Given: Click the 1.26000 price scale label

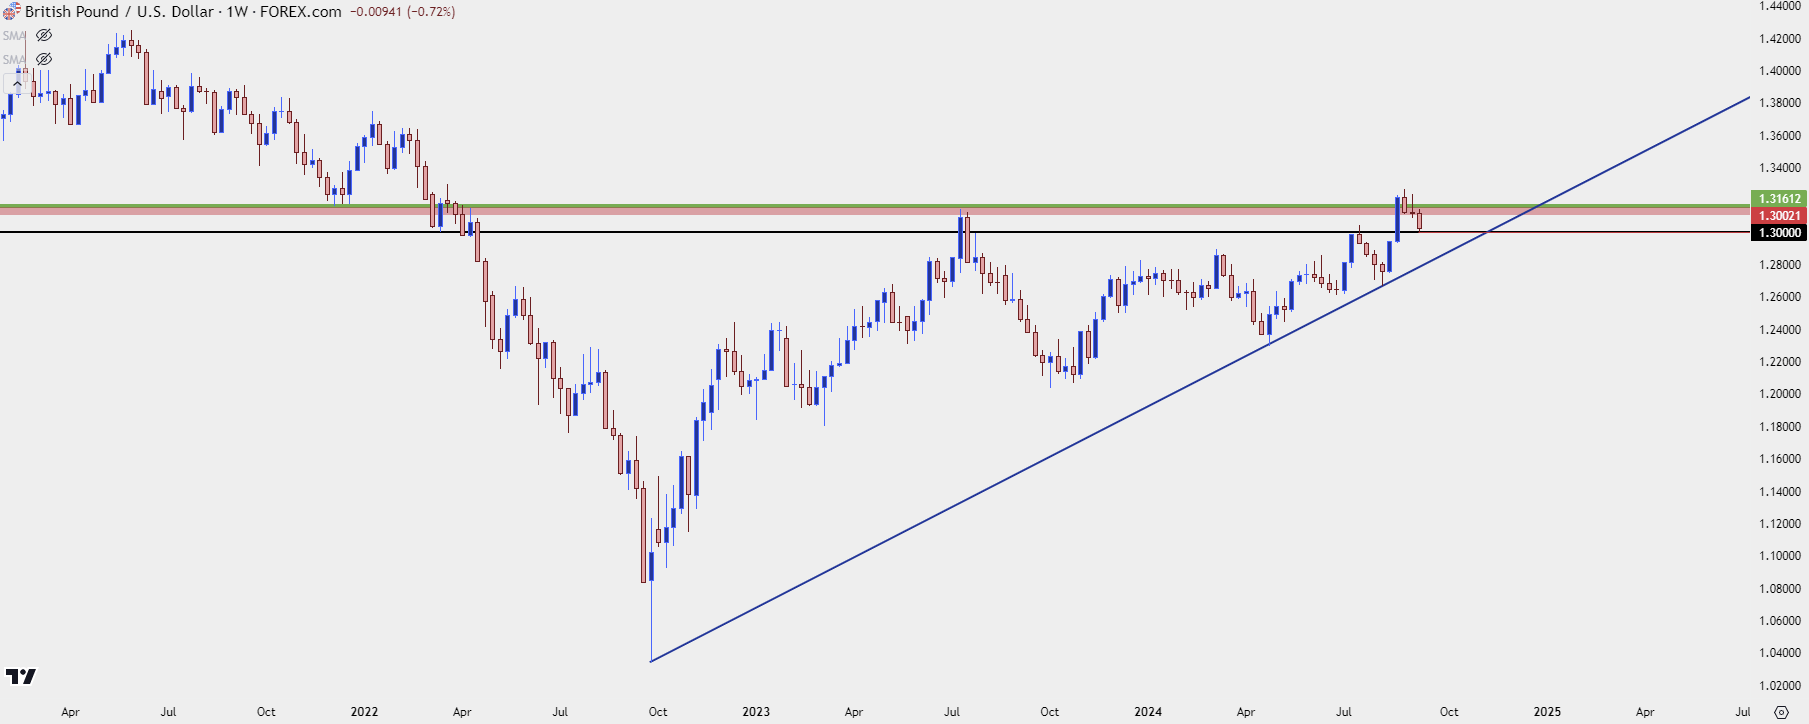Looking at the screenshot, I should tap(1780, 297).
